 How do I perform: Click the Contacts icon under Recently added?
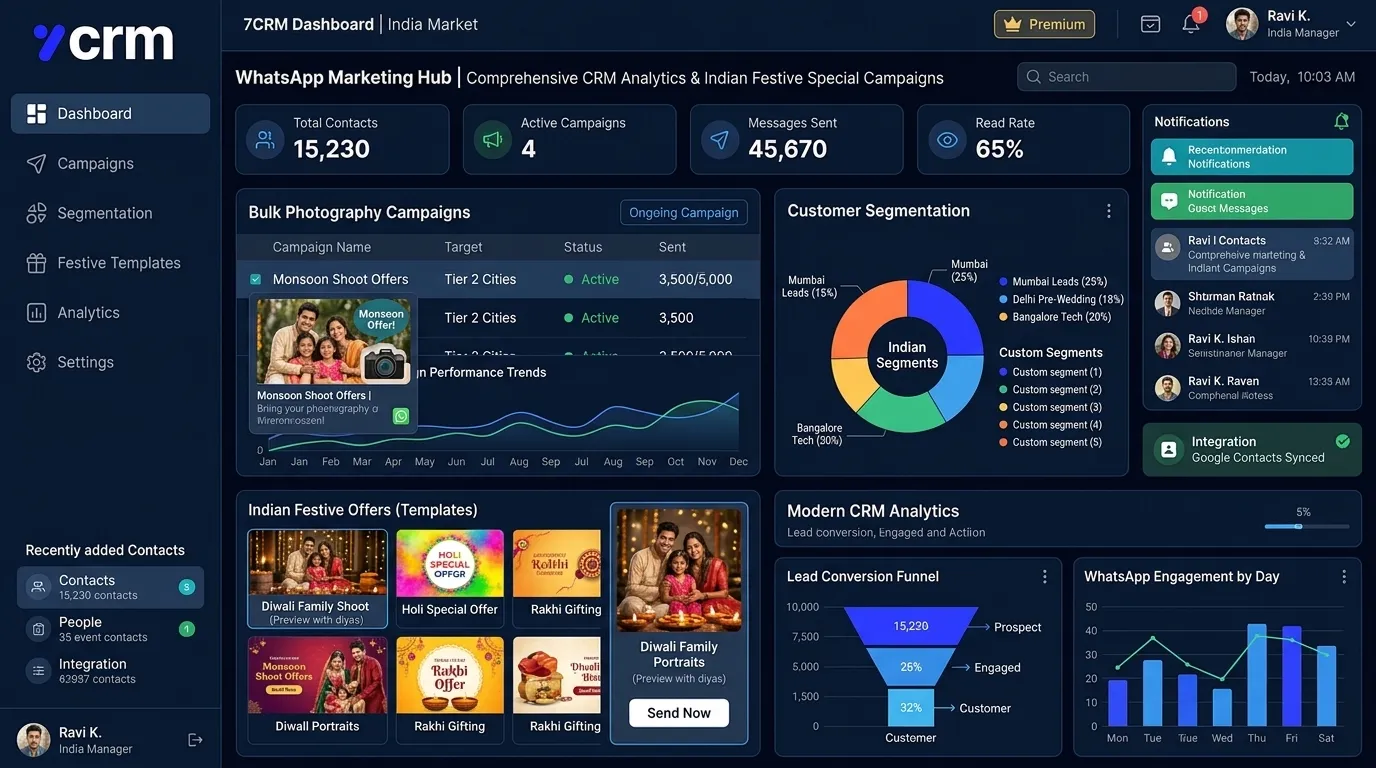(38, 587)
